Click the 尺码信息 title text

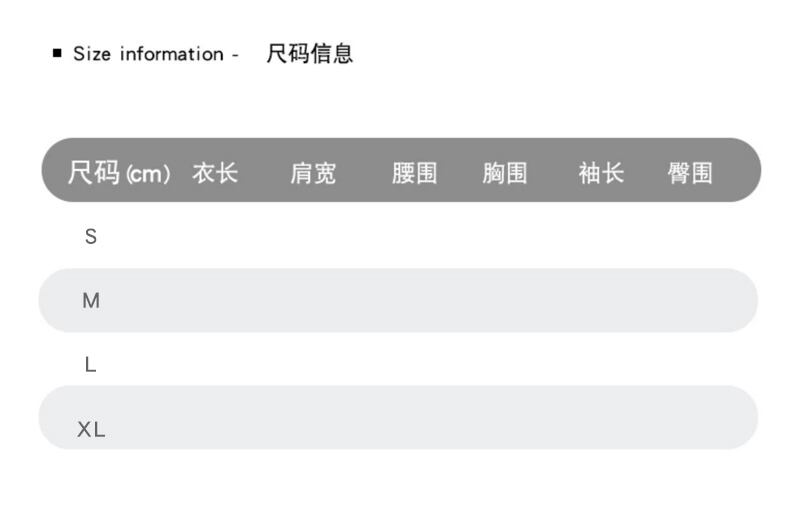click(309, 54)
